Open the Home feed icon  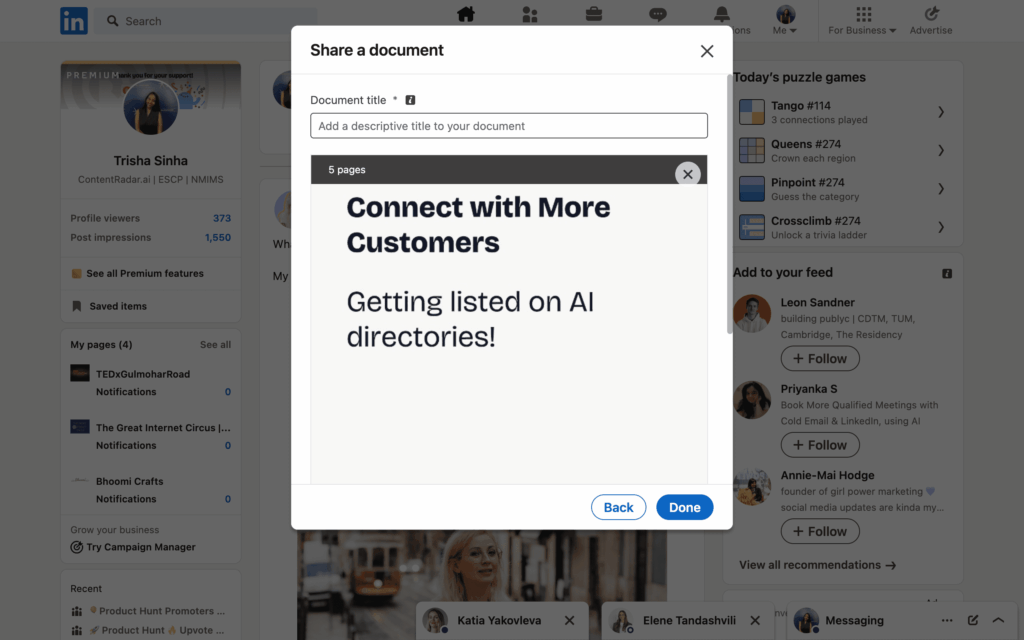(x=465, y=14)
